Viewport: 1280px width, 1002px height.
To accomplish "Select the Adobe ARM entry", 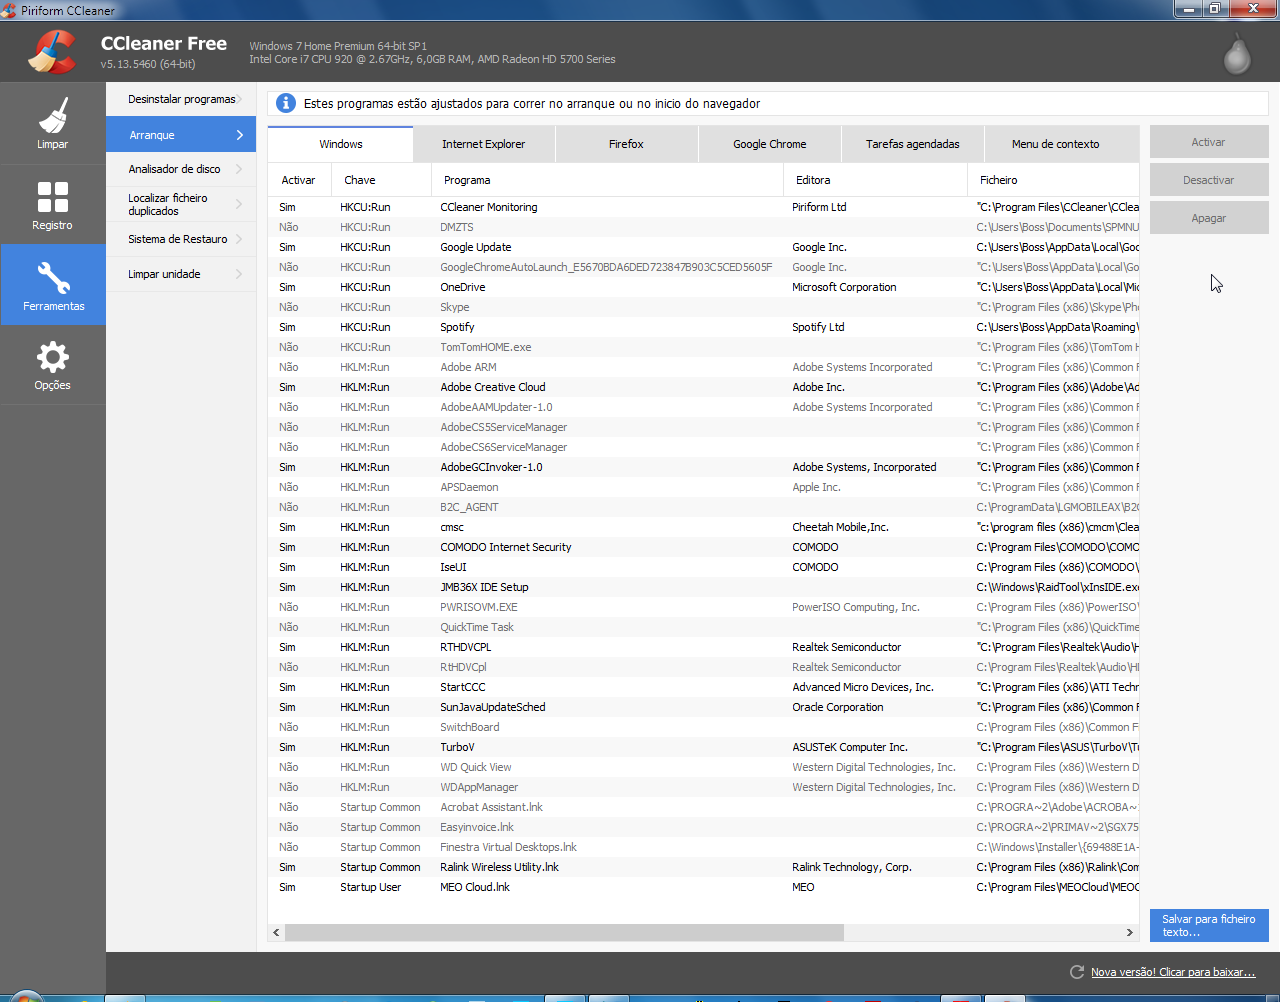I will point(703,367).
